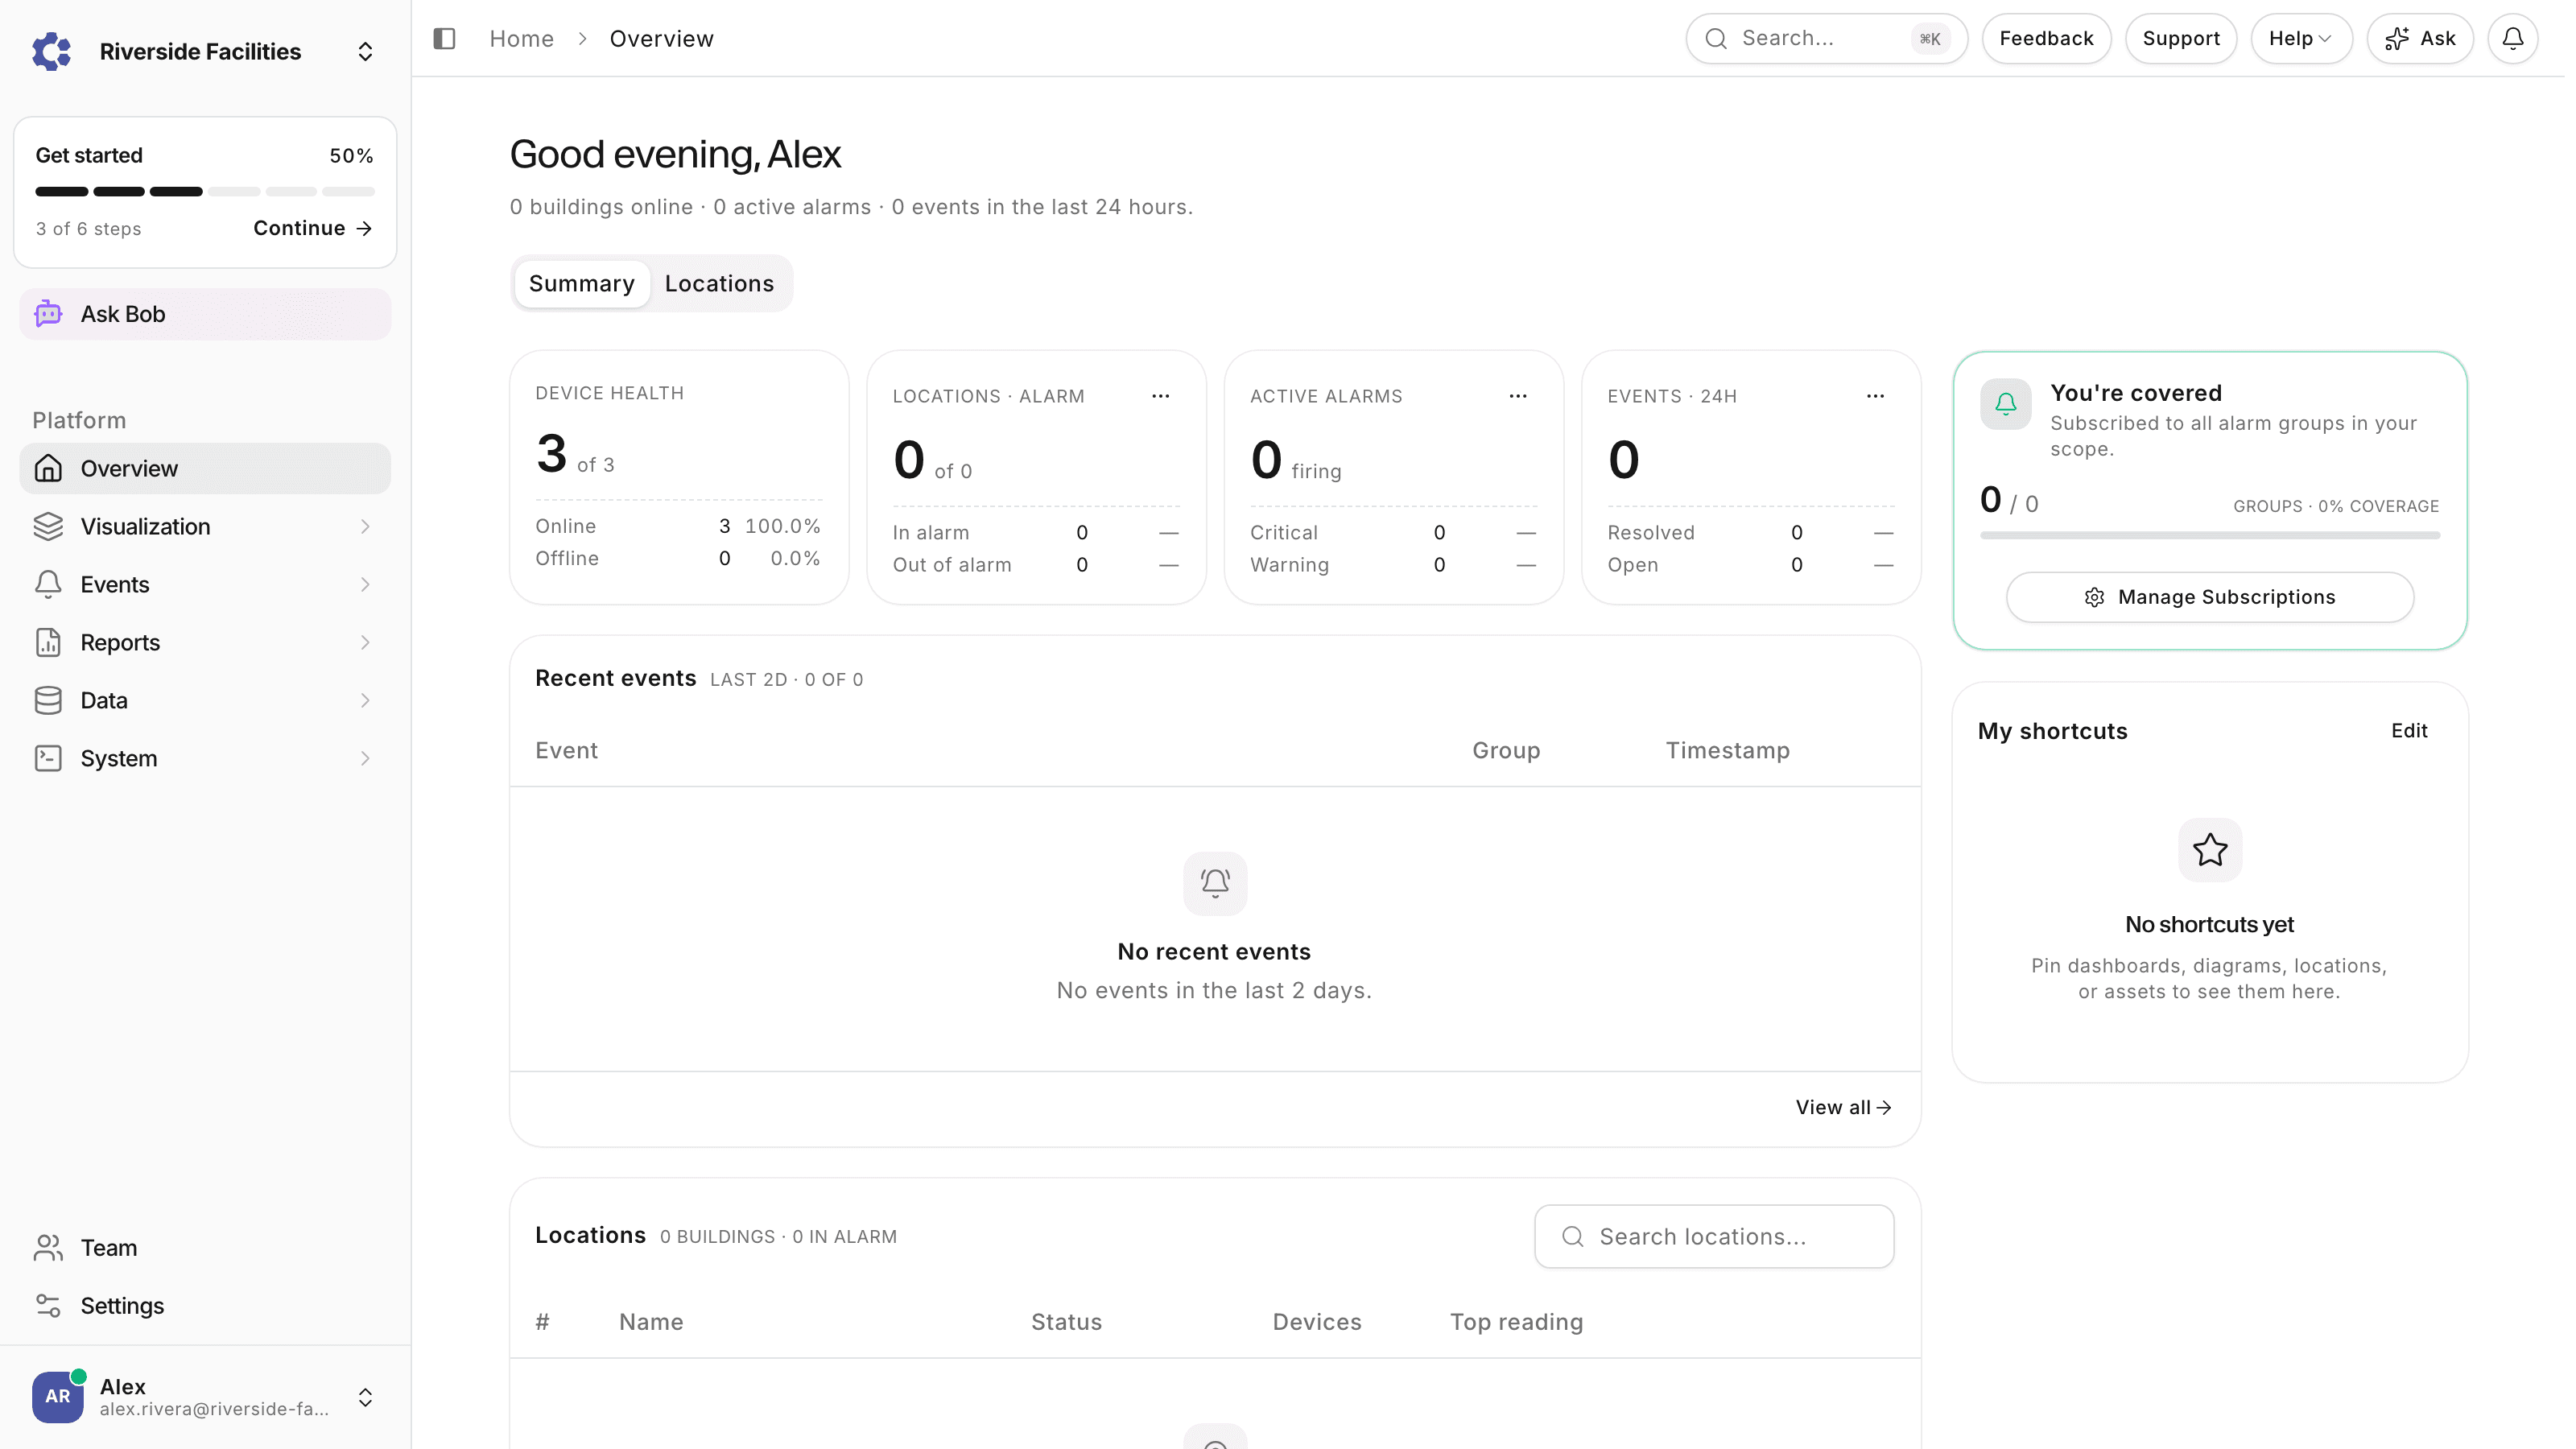Click the Name column header in Locations
Image resolution: width=2576 pixels, height=1449 pixels.
click(x=651, y=1321)
